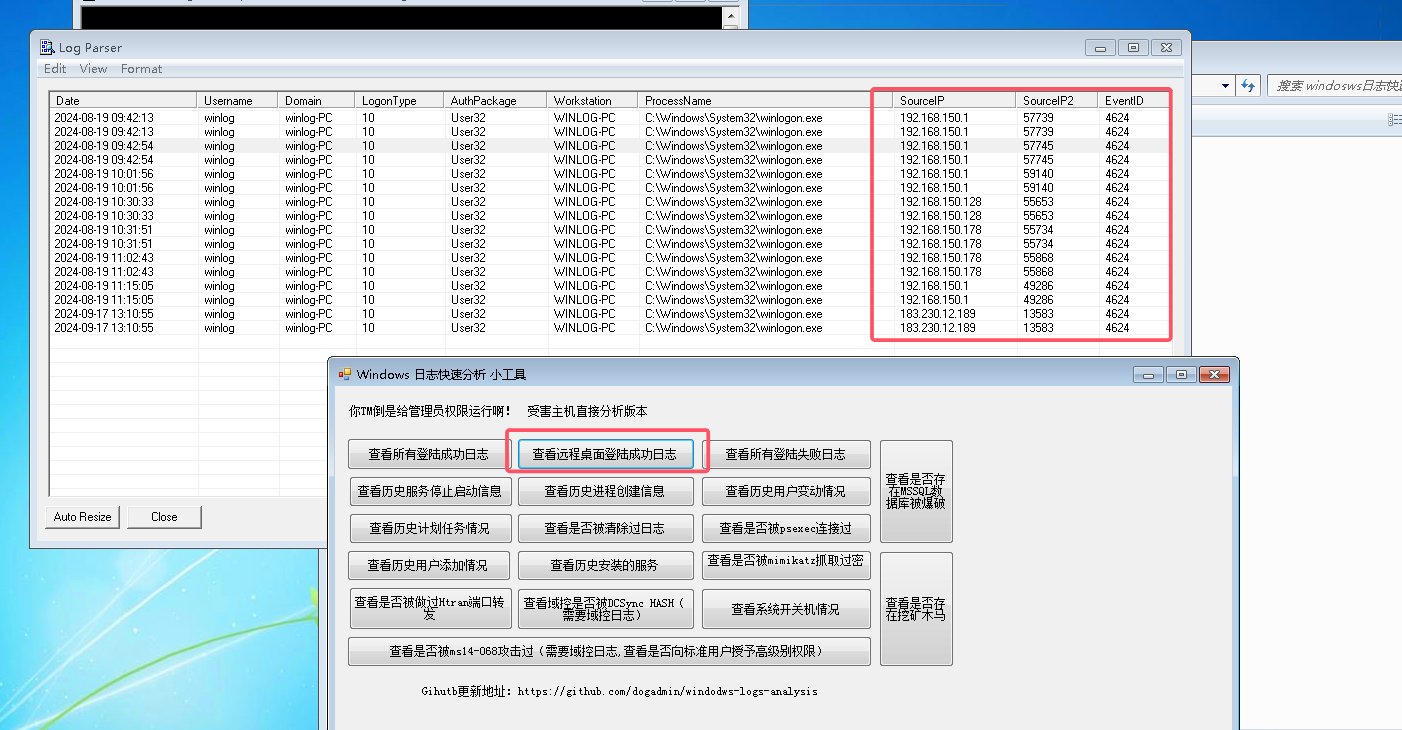Click 查看是否被清除过日志 button
Viewport: 1402px width, 730px height.
[604, 528]
